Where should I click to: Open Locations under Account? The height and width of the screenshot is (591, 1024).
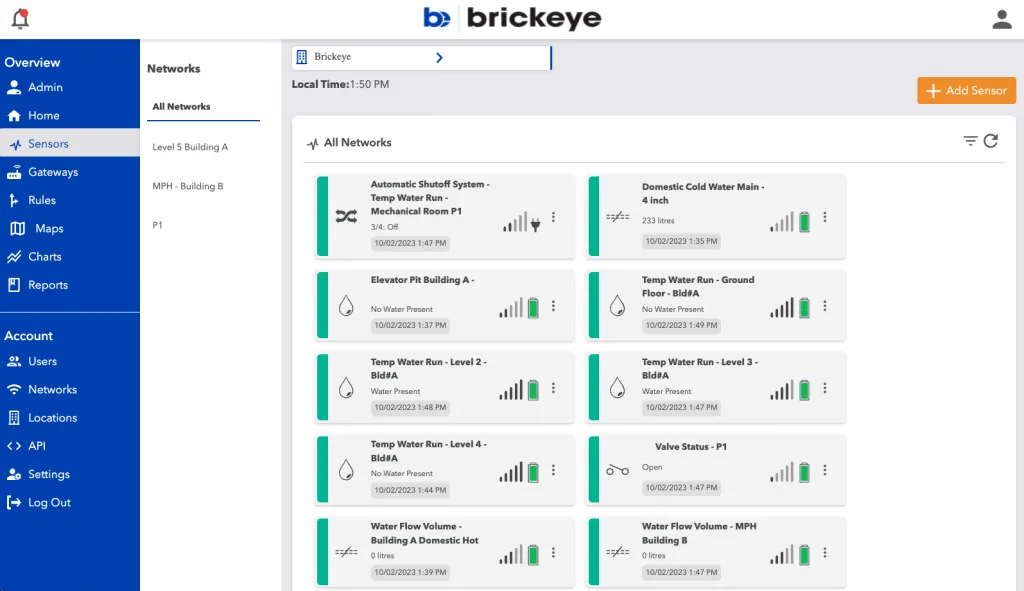(70, 418)
